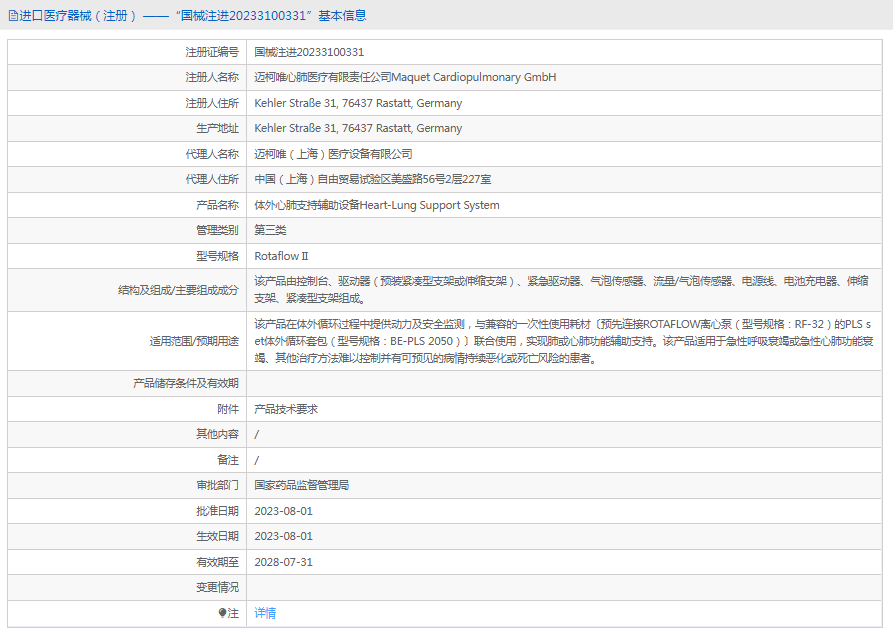Click the 变更情况 label cell
The image size is (893, 635).
tap(127, 587)
